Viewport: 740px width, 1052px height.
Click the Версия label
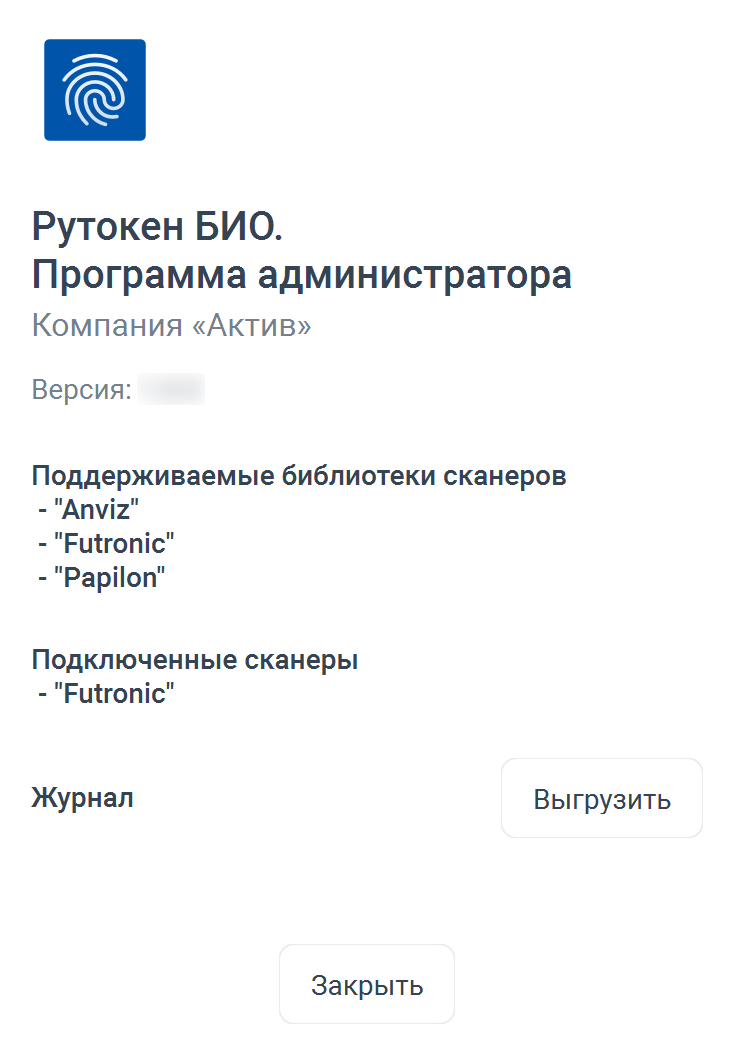coord(82,389)
